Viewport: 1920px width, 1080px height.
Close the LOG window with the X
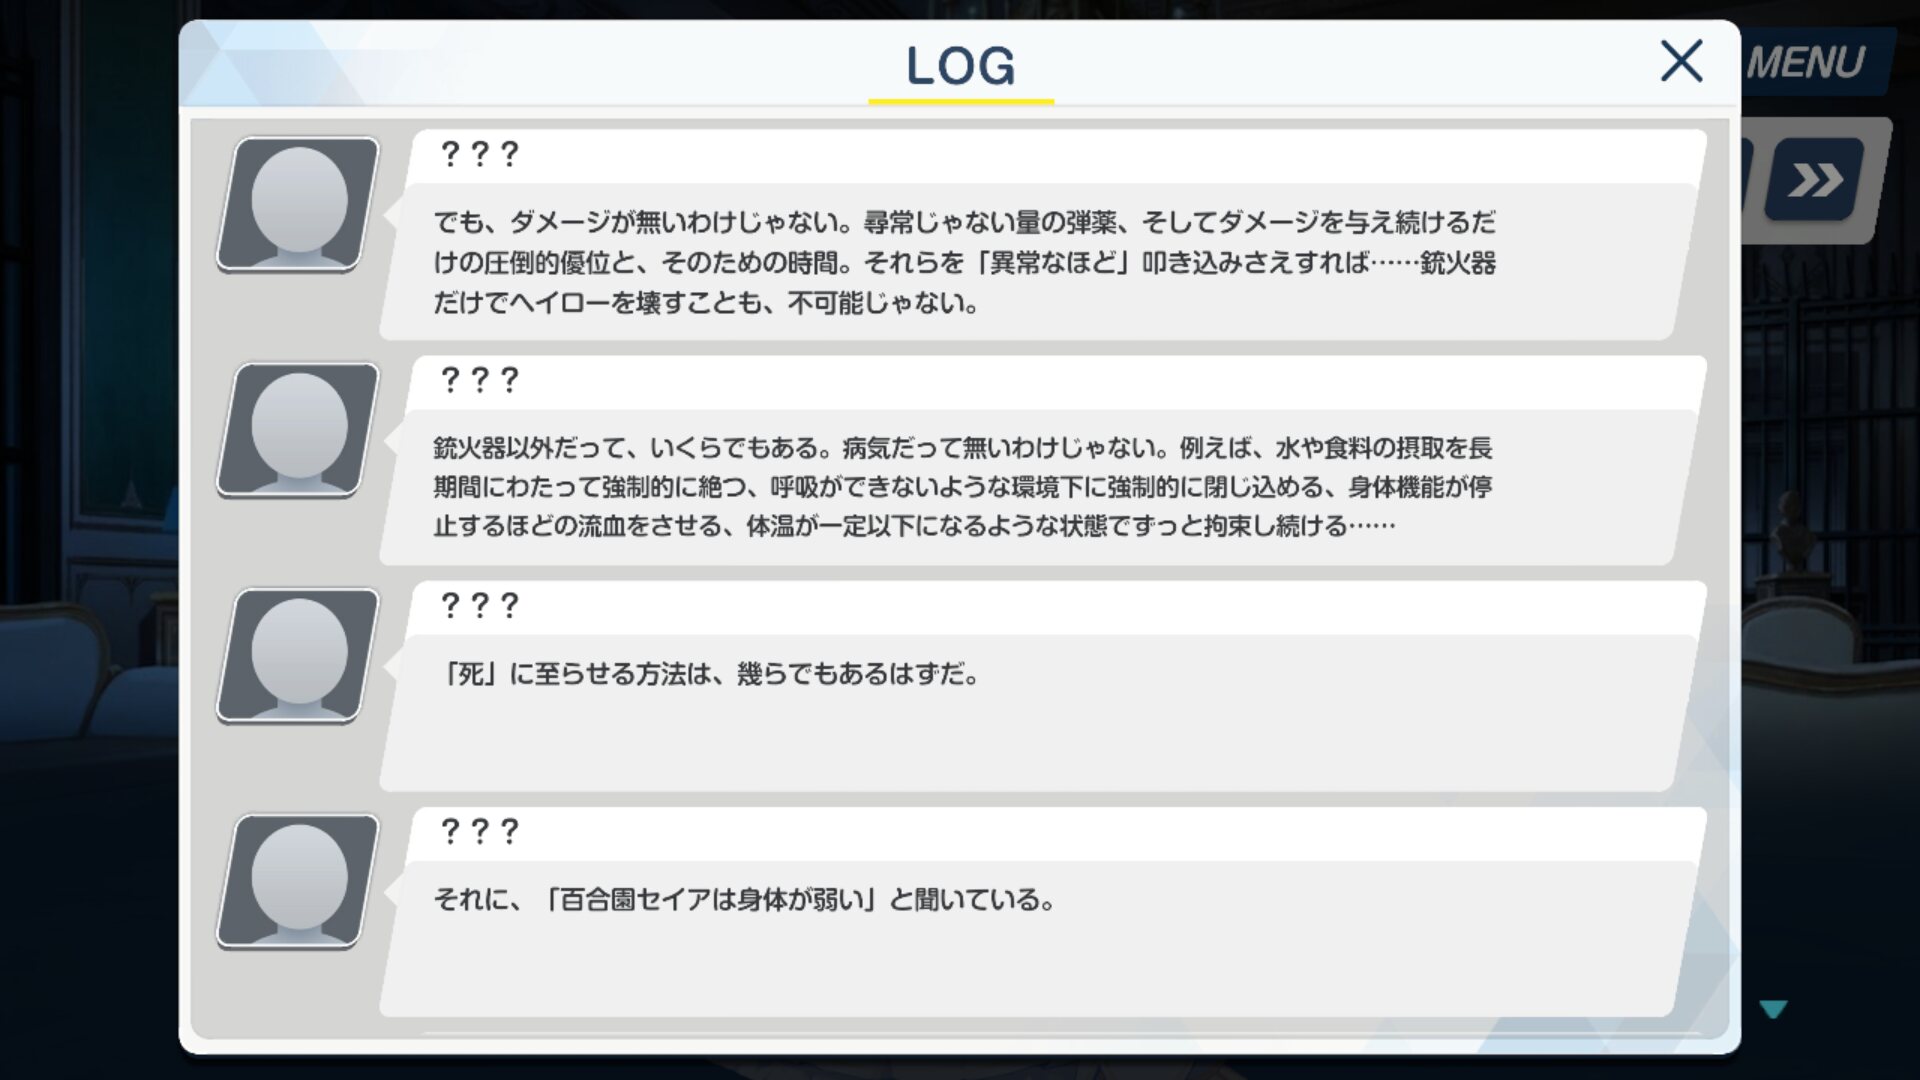coord(1681,61)
